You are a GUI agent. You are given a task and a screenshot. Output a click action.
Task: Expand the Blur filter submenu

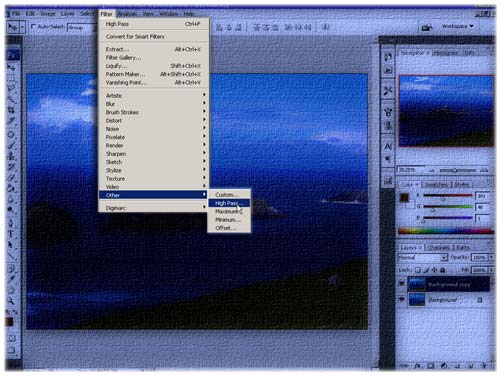153,104
